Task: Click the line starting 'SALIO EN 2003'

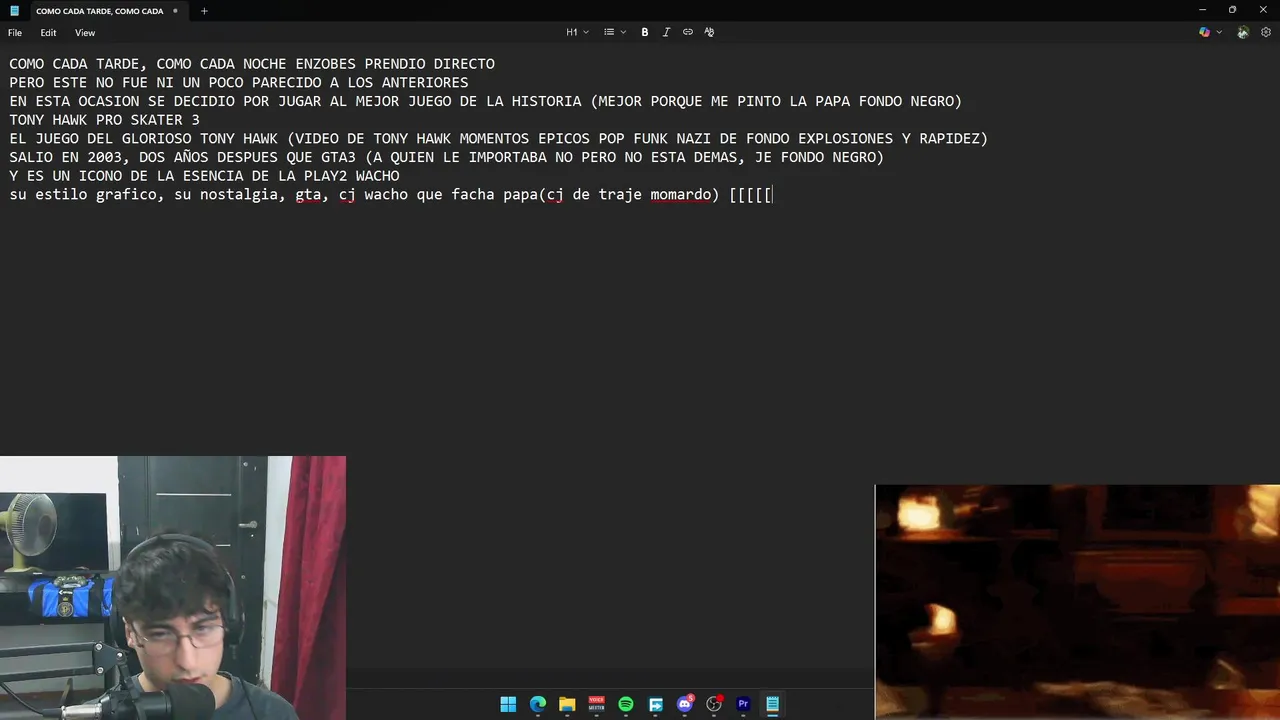Action: 447,157
